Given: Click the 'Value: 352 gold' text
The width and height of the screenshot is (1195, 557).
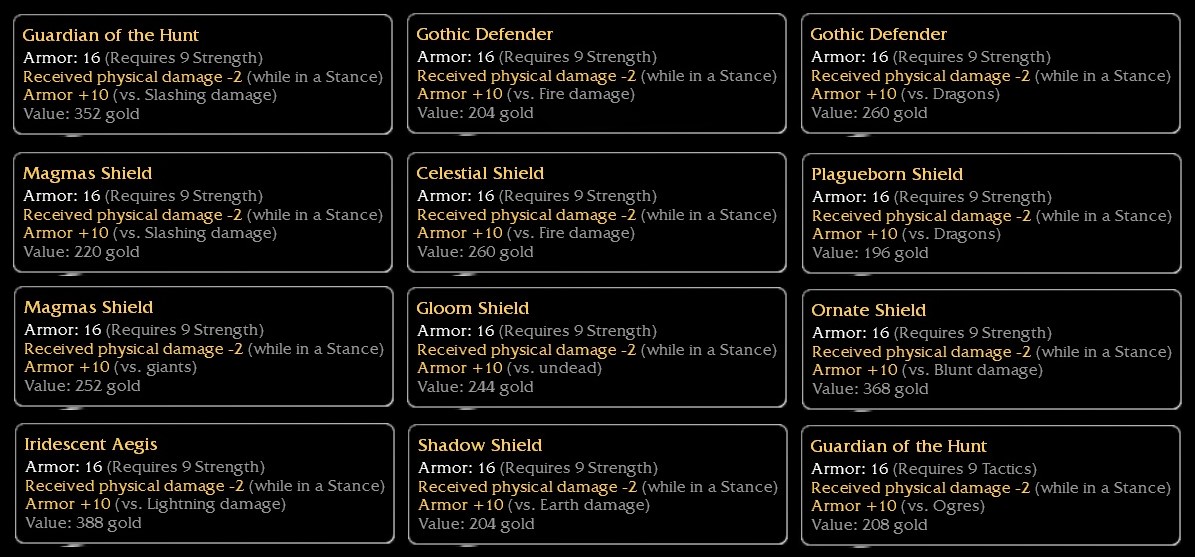Looking at the screenshot, I should pyautogui.click(x=81, y=113).
